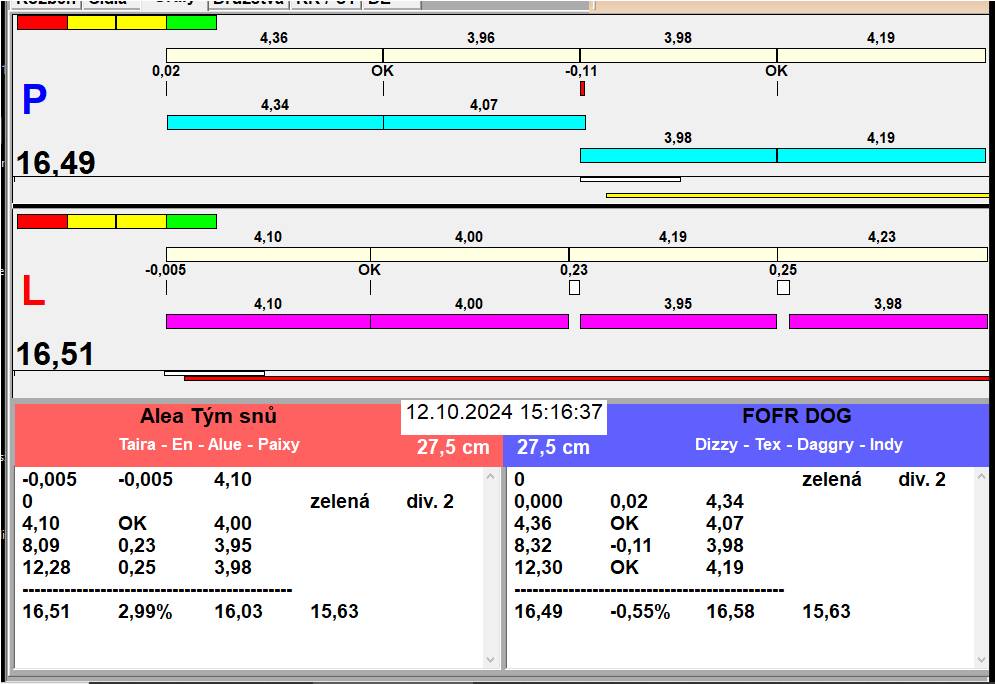Click down arrow in Alea Tým snů results list
The height and width of the screenshot is (684, 995).
490,660
